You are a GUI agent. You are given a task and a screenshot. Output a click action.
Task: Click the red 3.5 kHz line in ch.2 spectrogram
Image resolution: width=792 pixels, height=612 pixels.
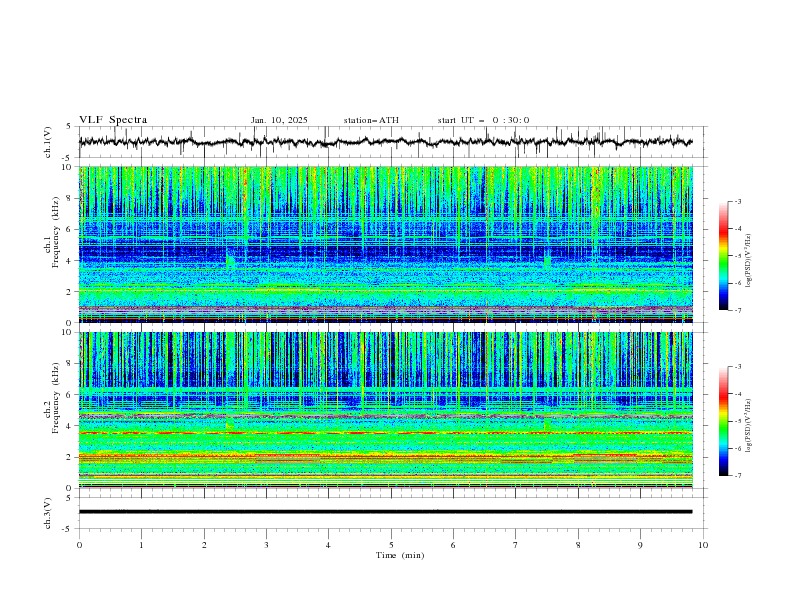385,433
